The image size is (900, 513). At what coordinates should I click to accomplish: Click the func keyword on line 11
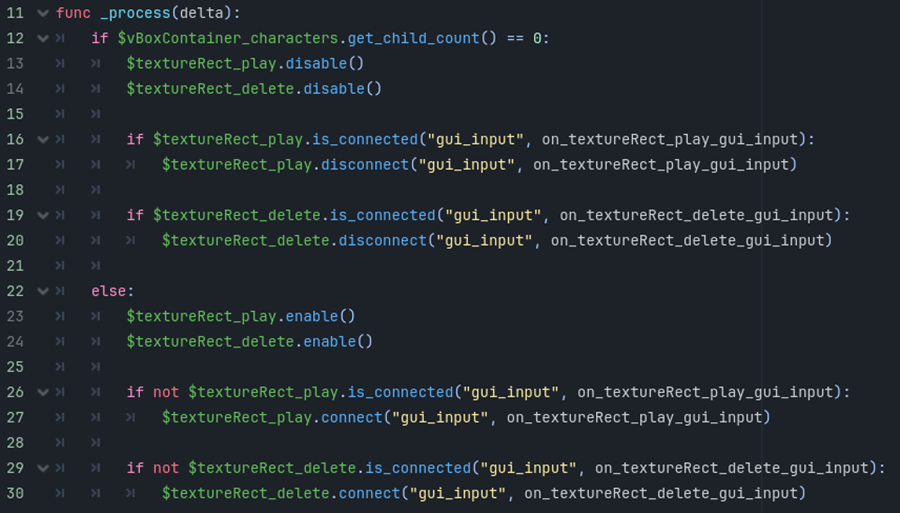click(73, 13)
